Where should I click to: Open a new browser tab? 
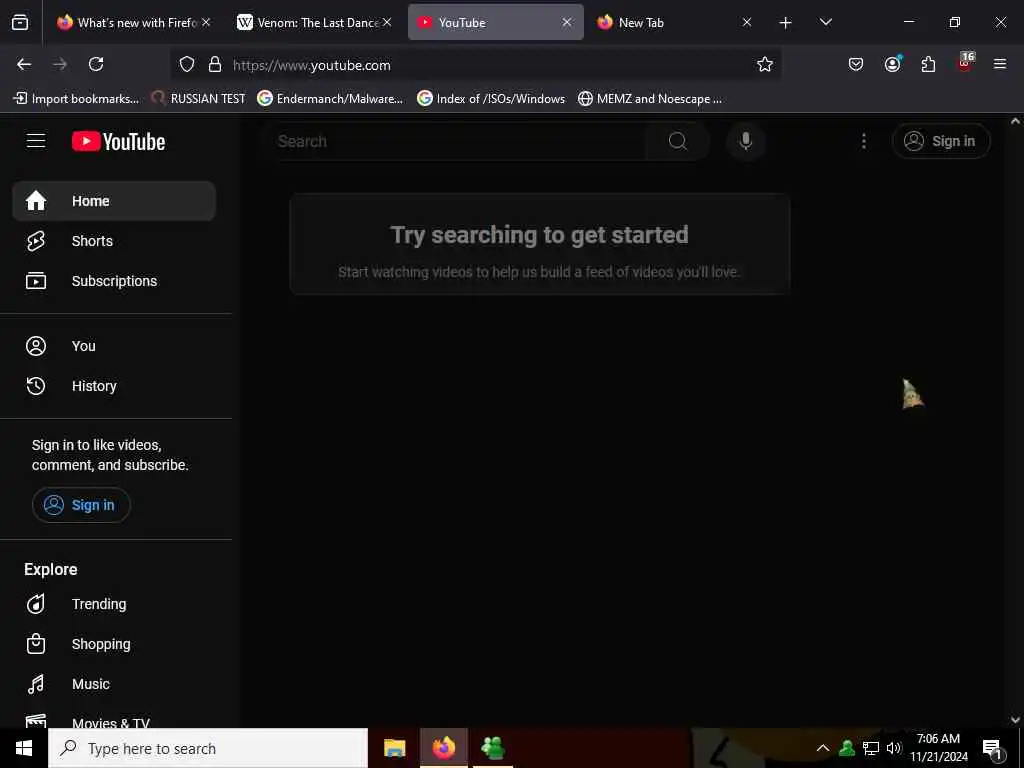[786, 23]
